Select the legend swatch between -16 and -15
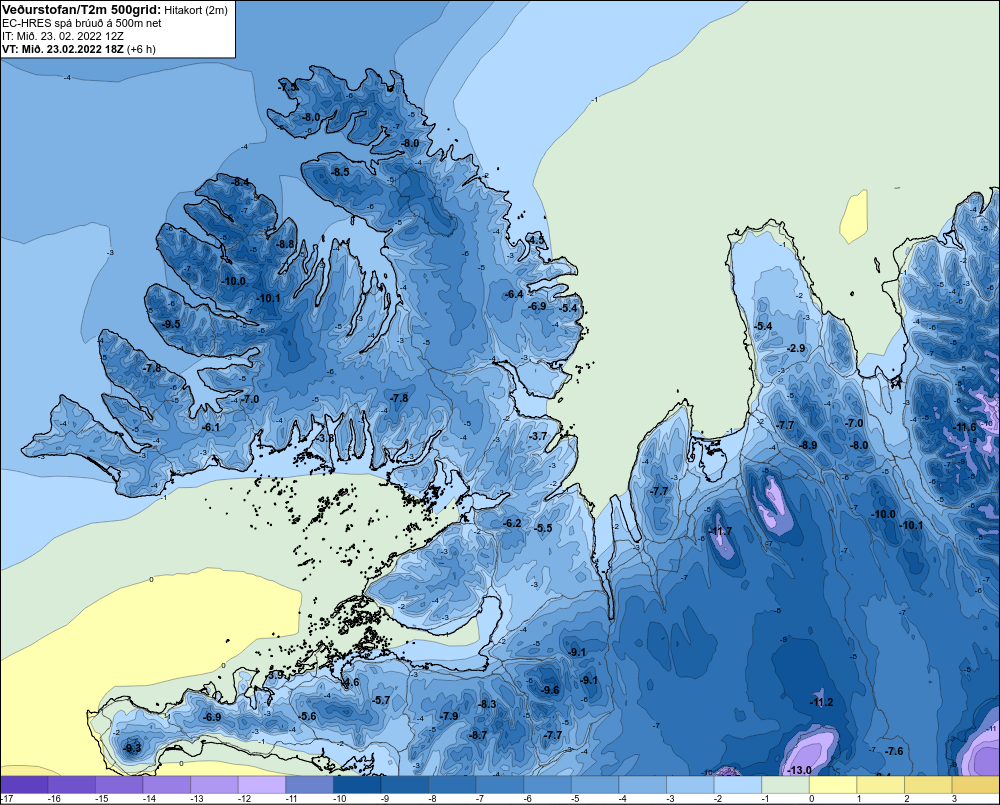Viewport: 1000px width, 805px height. click(x=71, y=785)
